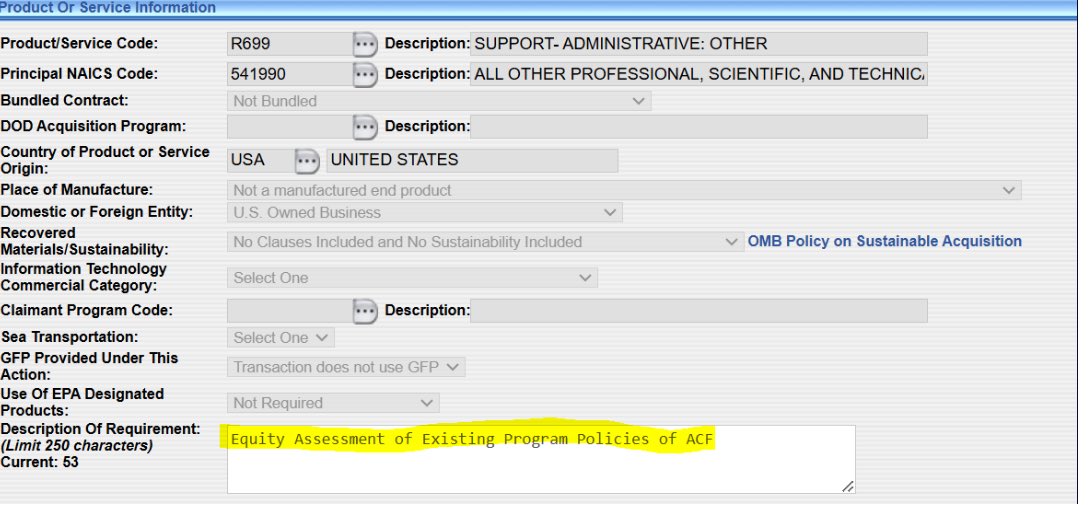Open Country of Origin lookup button
The width and height of the screenshot is (1092, 505).
coord(307,160)
